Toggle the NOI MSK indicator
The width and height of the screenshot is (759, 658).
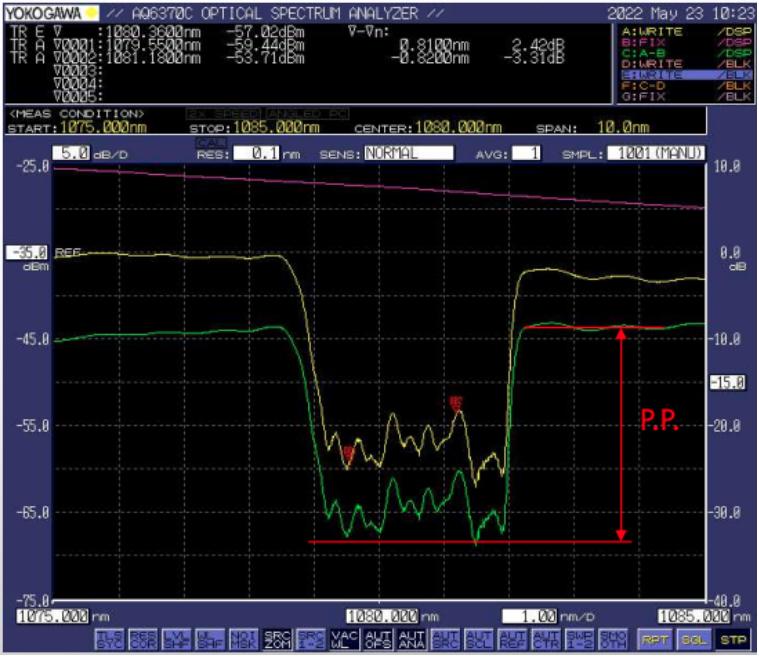pyautogui.click(x=243, y=639)
